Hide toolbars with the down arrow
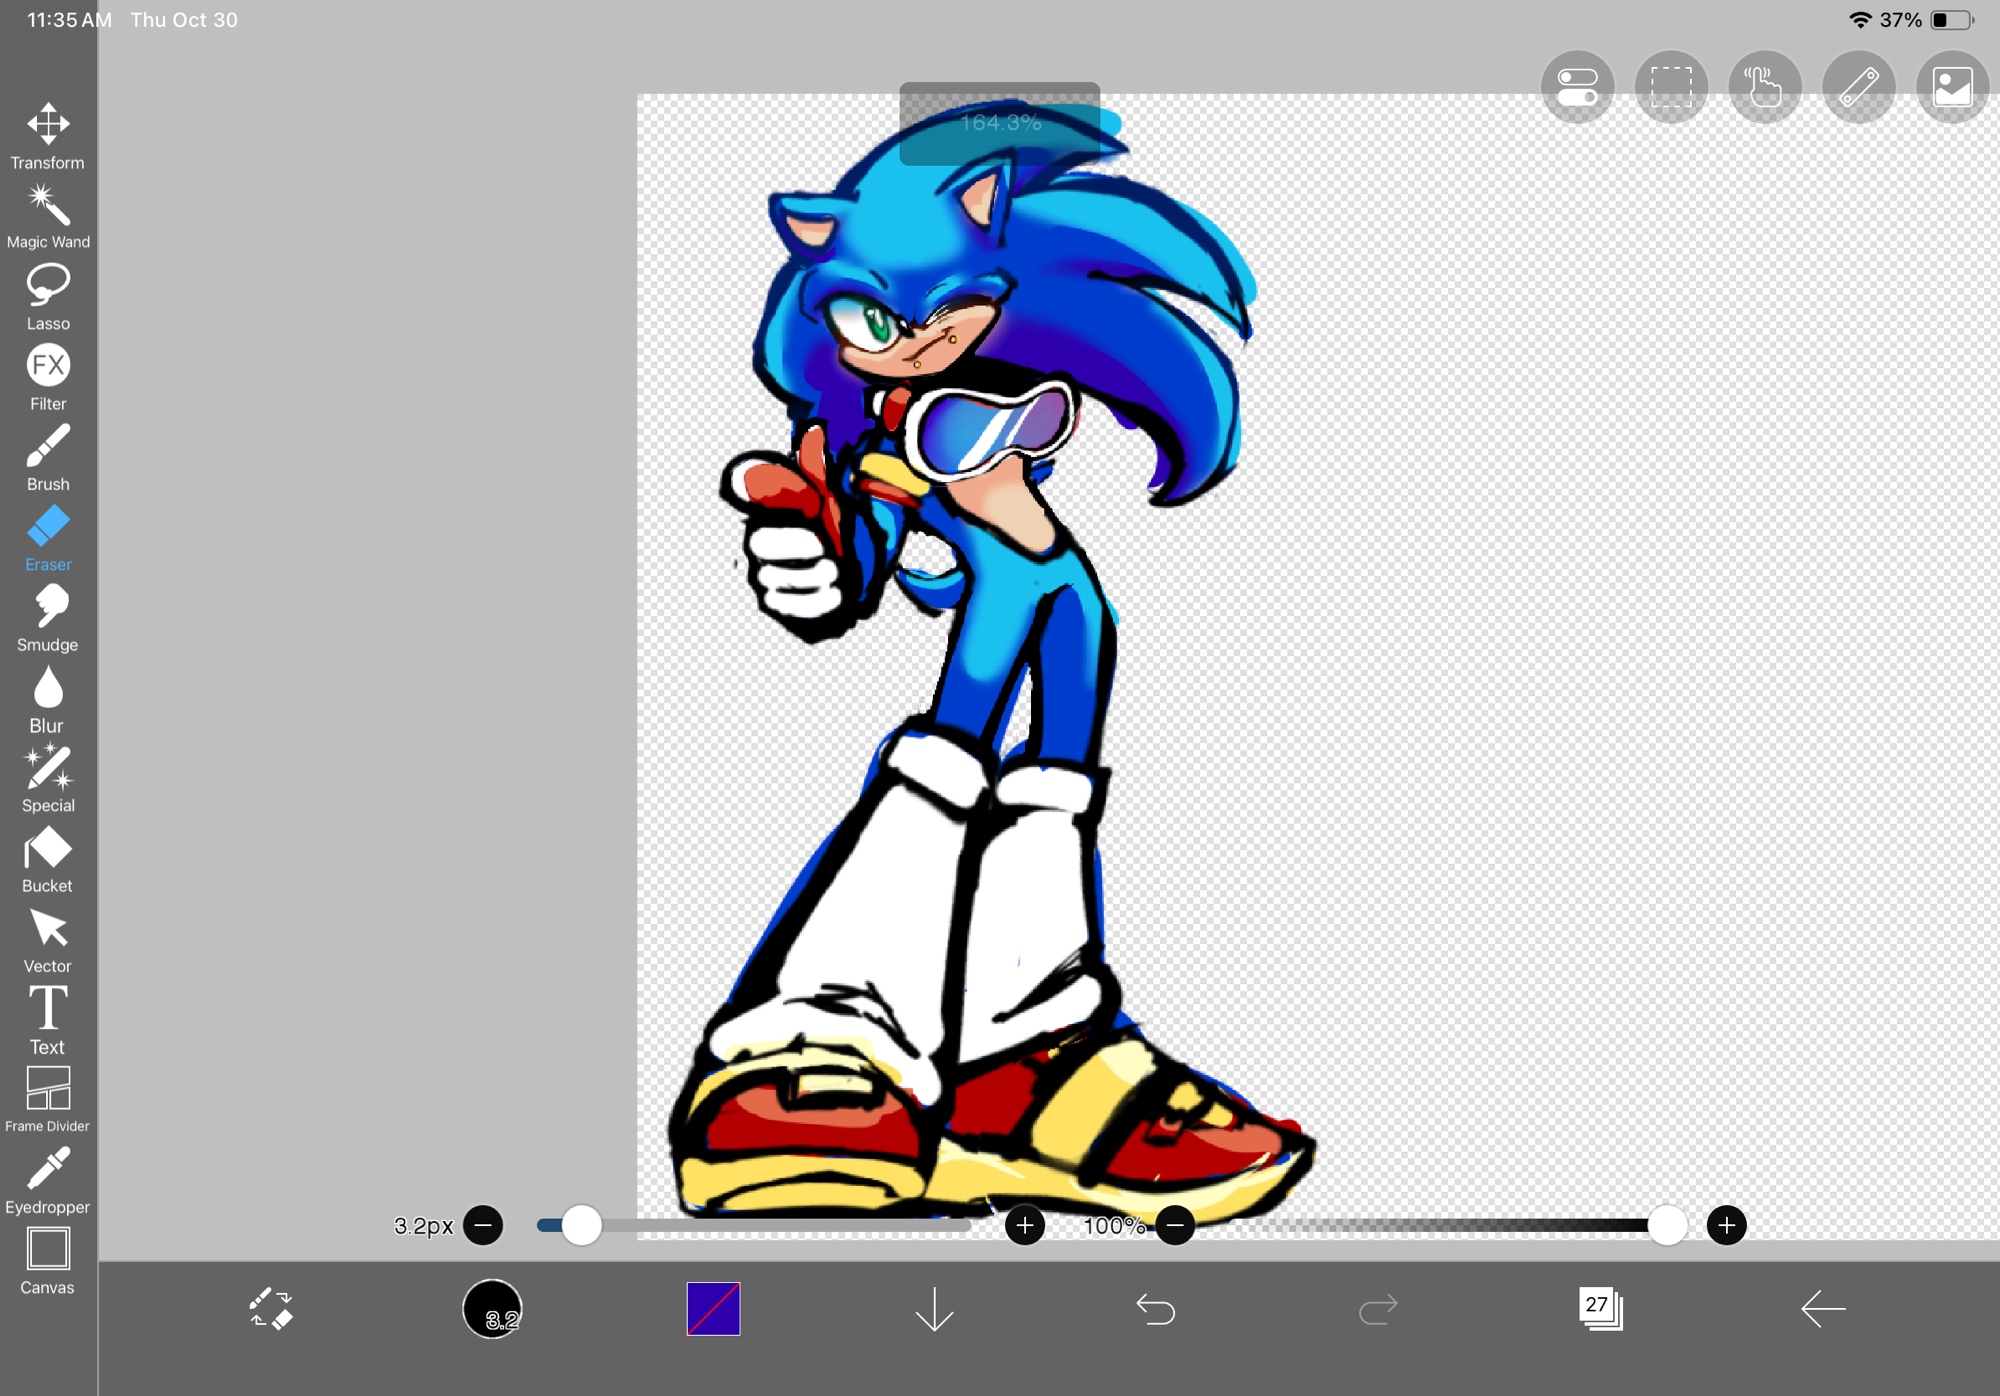The width and height of the screenshot is (2000, 1396). point(934,1308)
